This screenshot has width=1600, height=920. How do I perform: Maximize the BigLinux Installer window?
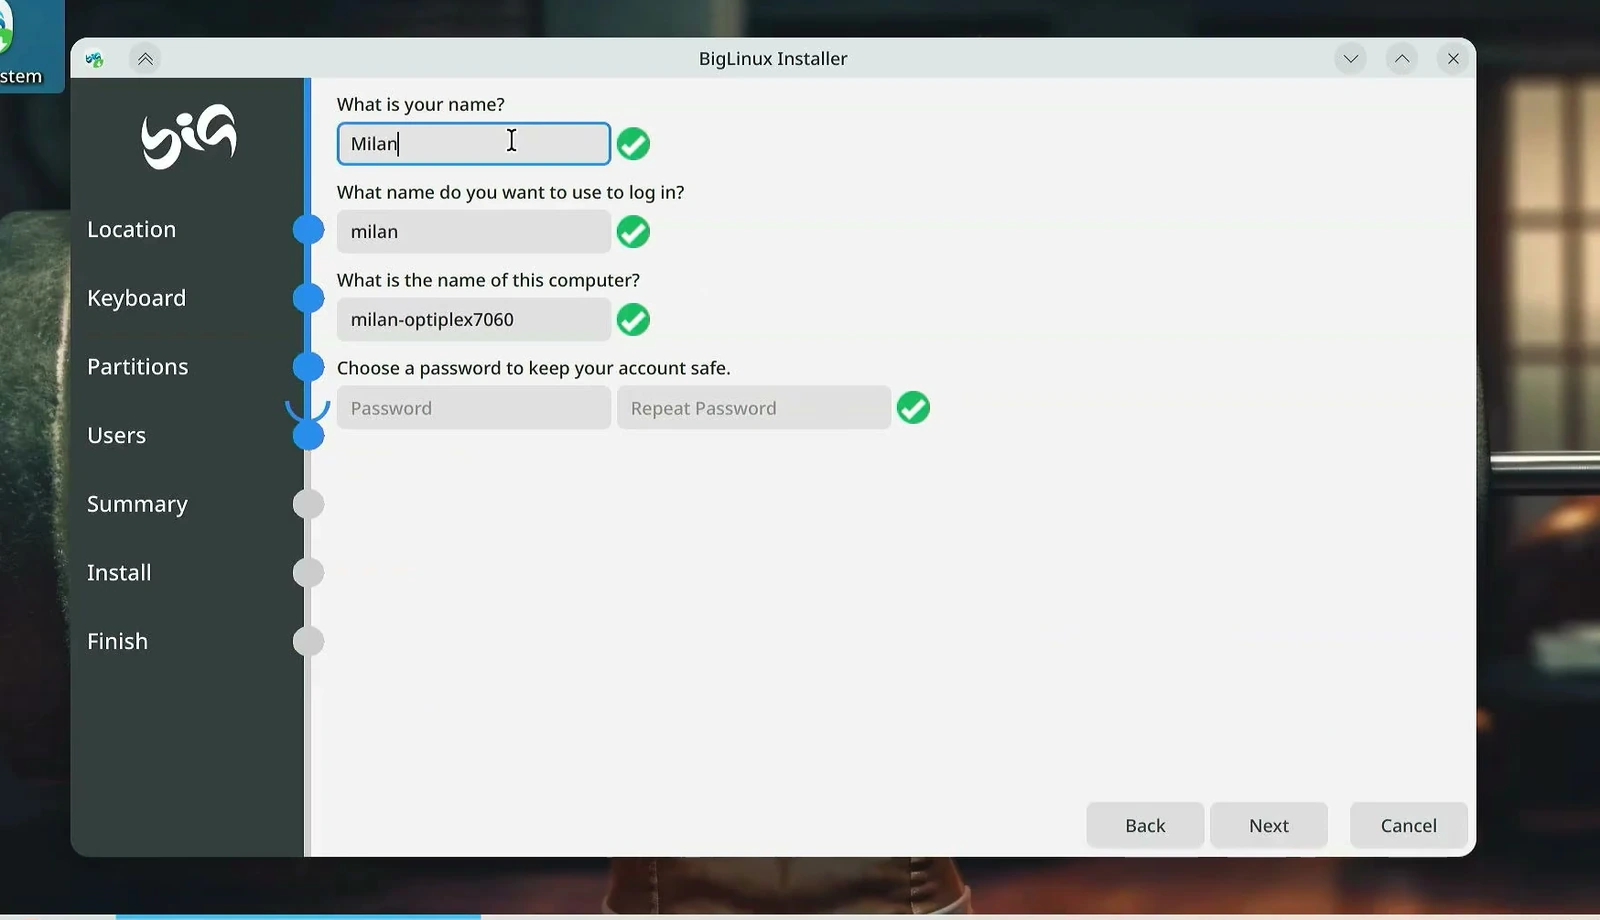[x=1402, y=59]
